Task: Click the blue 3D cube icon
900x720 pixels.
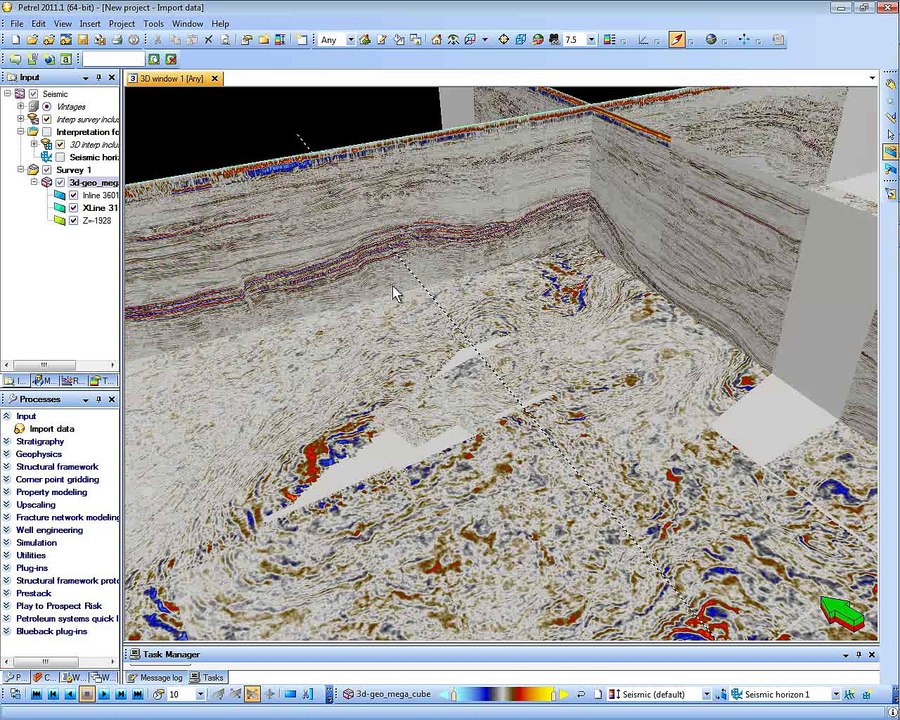Action: tap(521, 40)
